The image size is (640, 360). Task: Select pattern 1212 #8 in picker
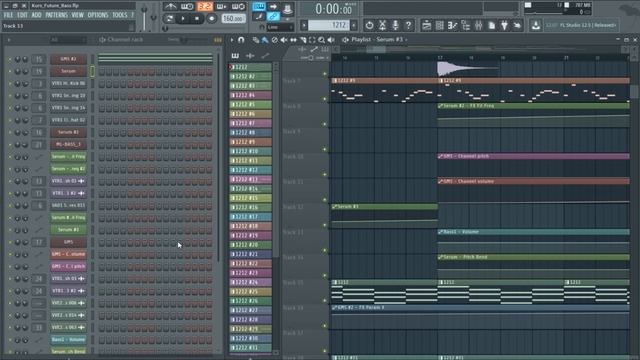pos(250,133)
